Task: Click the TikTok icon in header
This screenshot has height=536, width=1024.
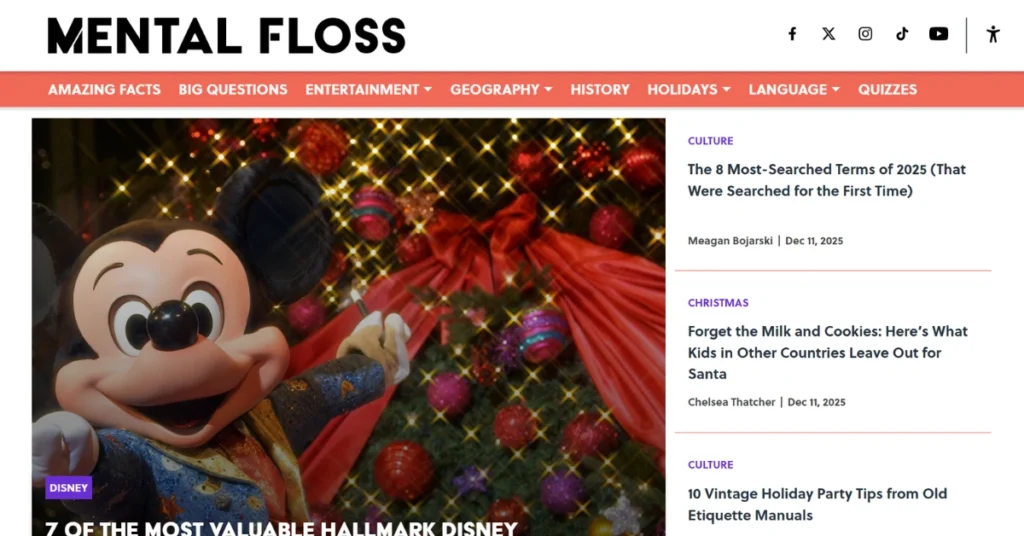Action: (902, 34)
